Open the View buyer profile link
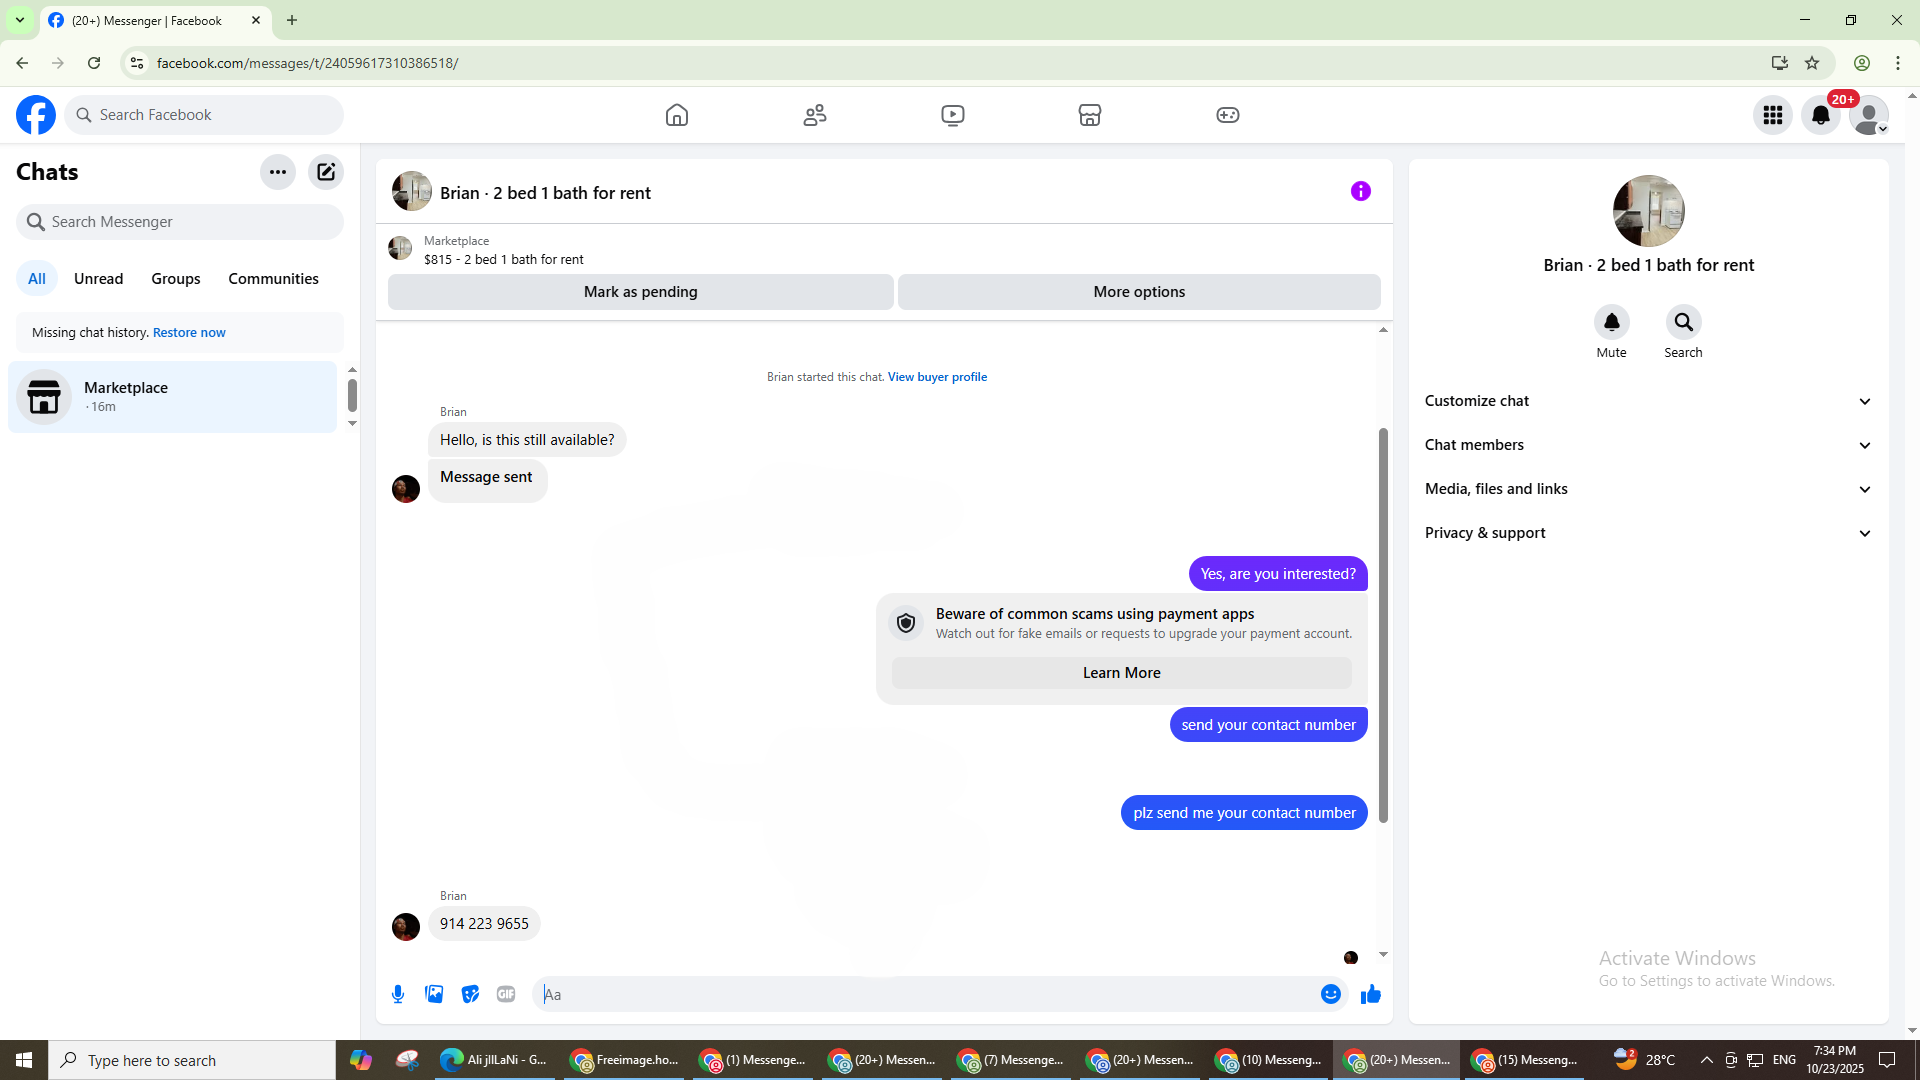Viewport: 1920px width, 1080px height. 937,377
